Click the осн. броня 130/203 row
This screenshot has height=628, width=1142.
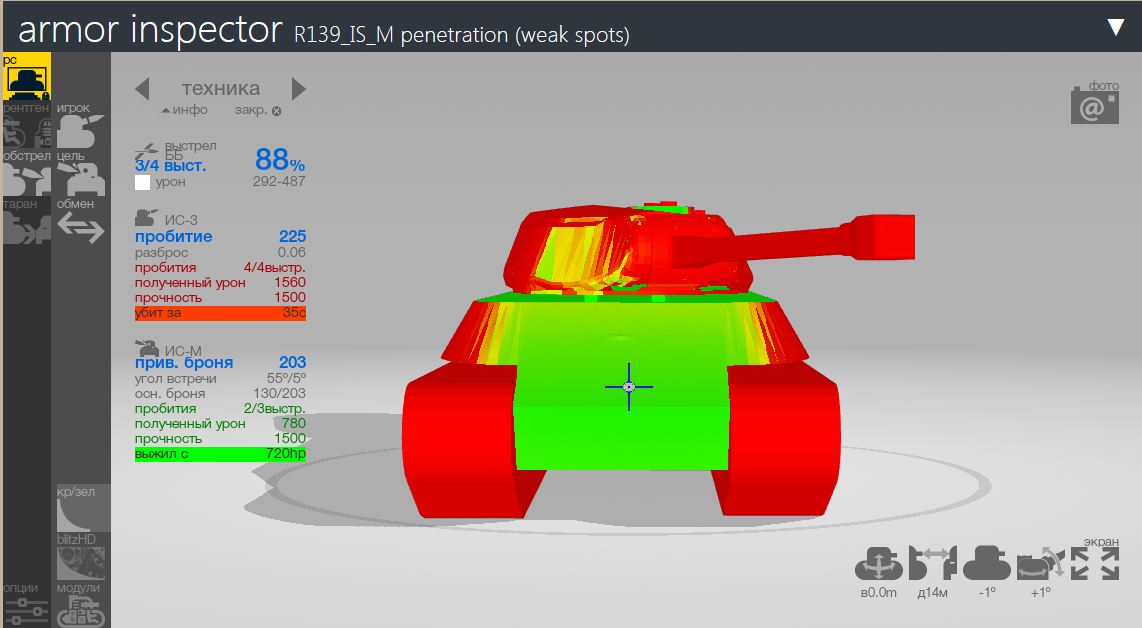220,393
